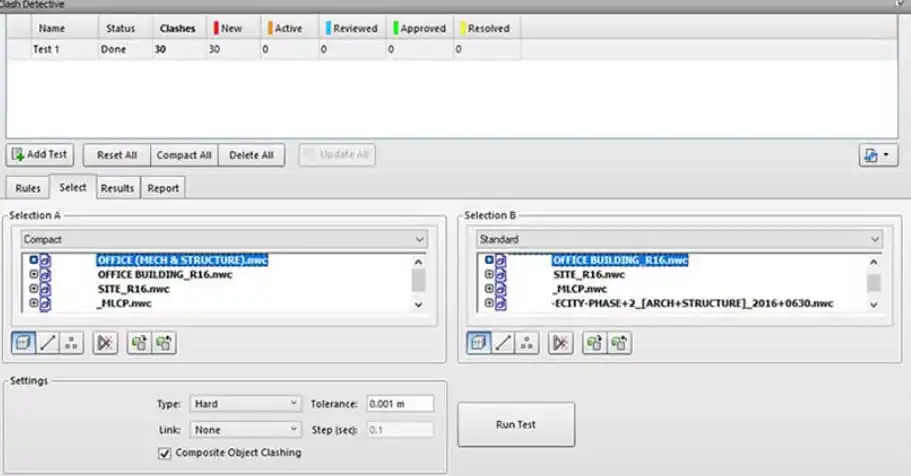911x476 pixels.
Task: Click the Name column header
Action: (64, 28)
